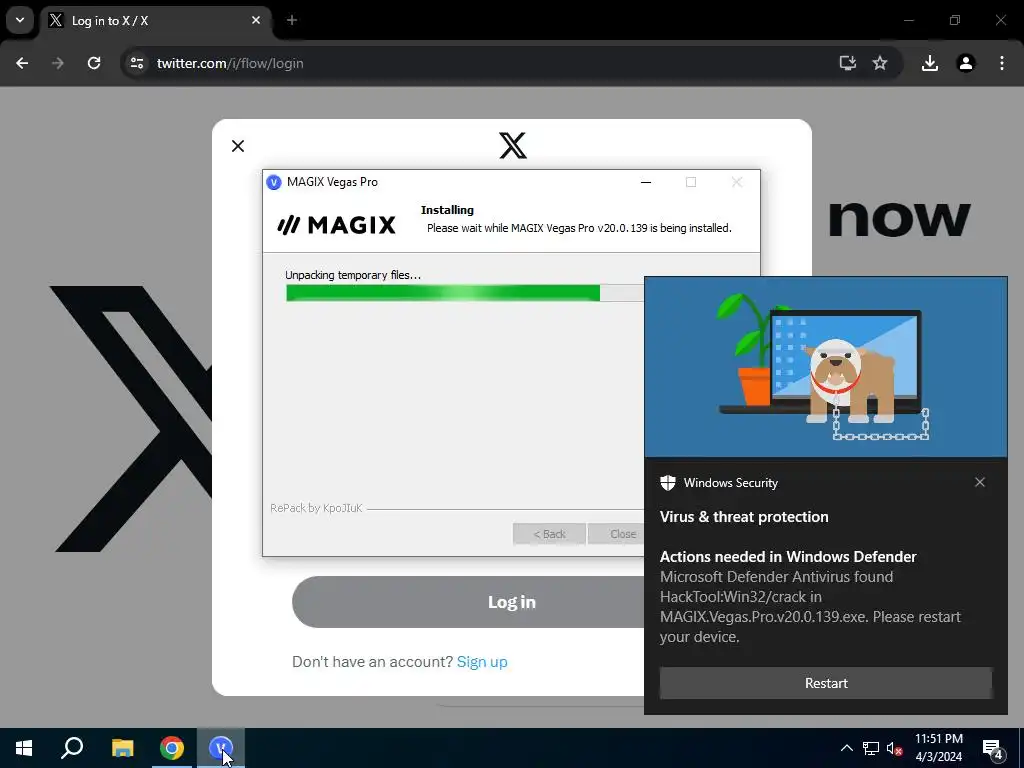Switch to Chrome from taskbar
The image size is (1024, 768).
tap(172, 748)
